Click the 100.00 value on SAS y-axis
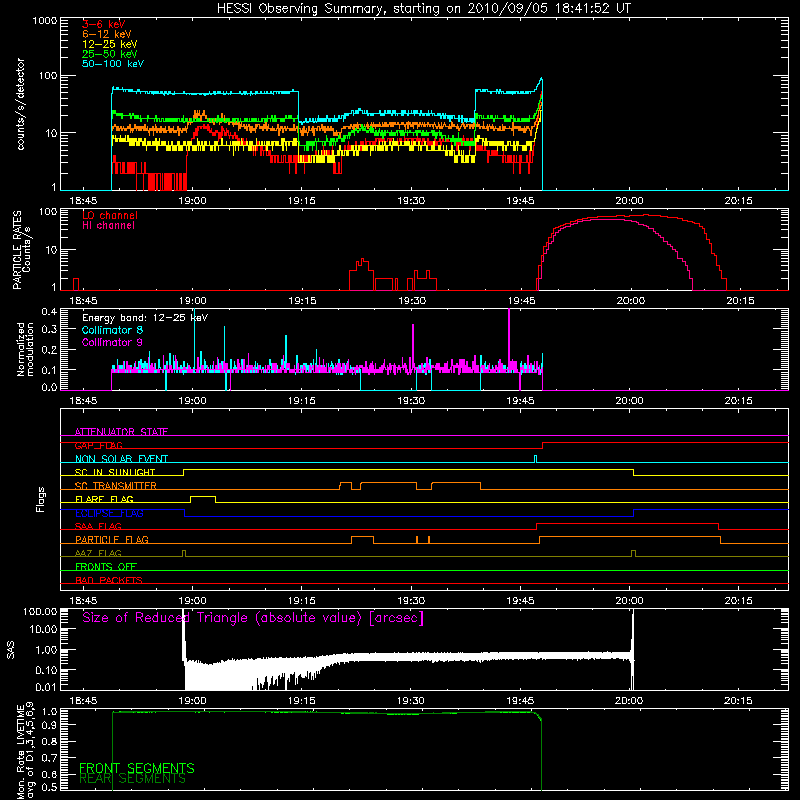The width and height of the screenshot is (800, 800). point(40,611)
